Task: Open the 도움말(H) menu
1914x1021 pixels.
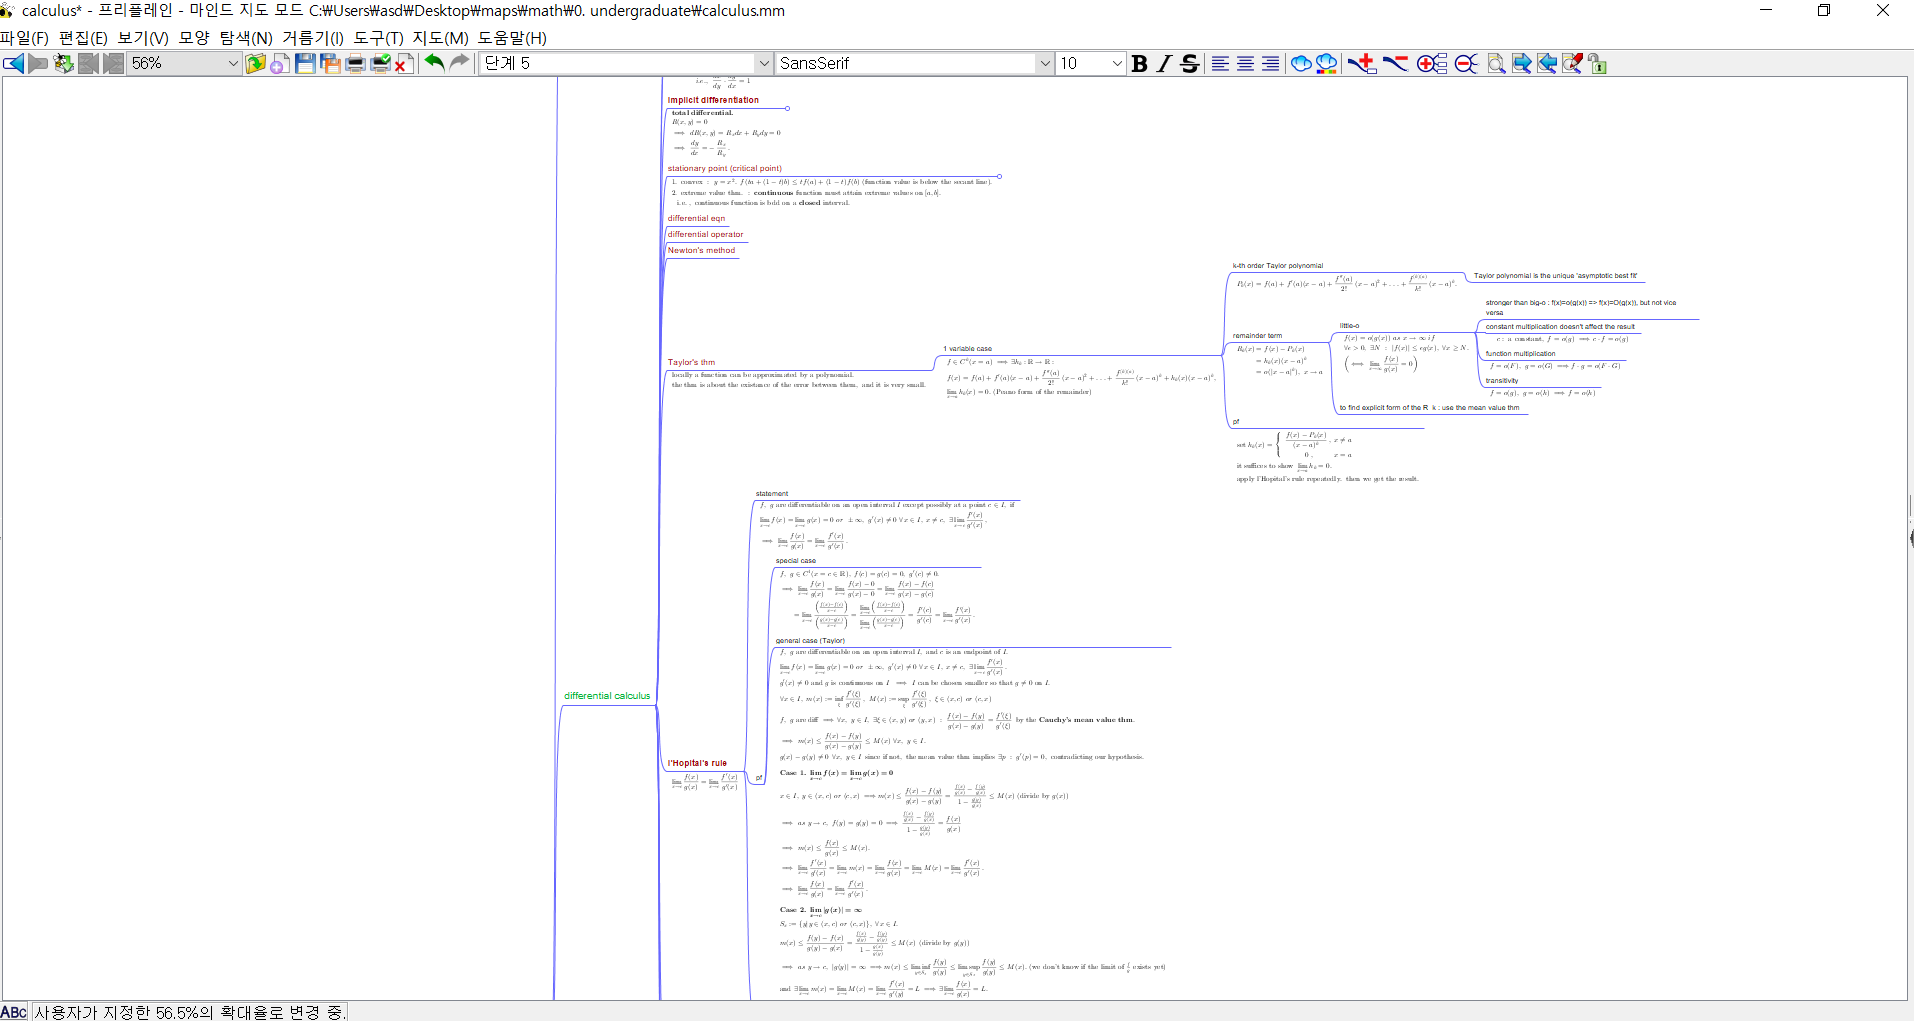Action: pyautogui.click(x=512, y=38)
